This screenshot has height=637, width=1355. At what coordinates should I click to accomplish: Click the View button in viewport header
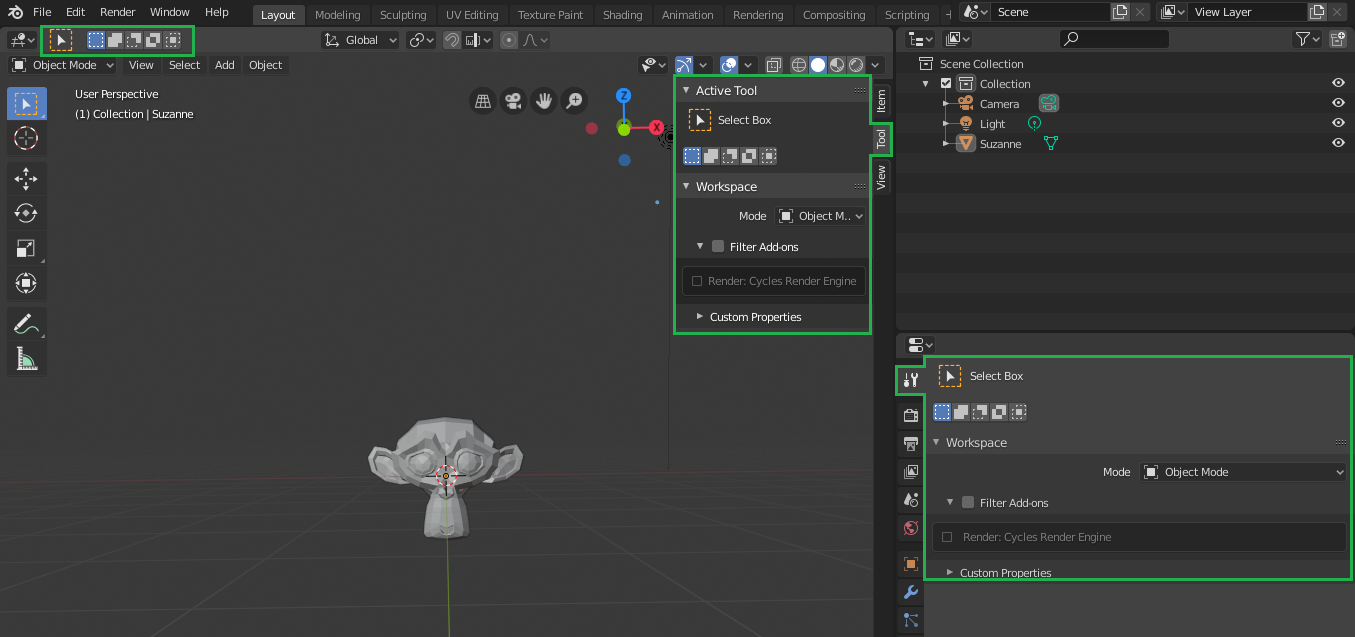[141, 65]
